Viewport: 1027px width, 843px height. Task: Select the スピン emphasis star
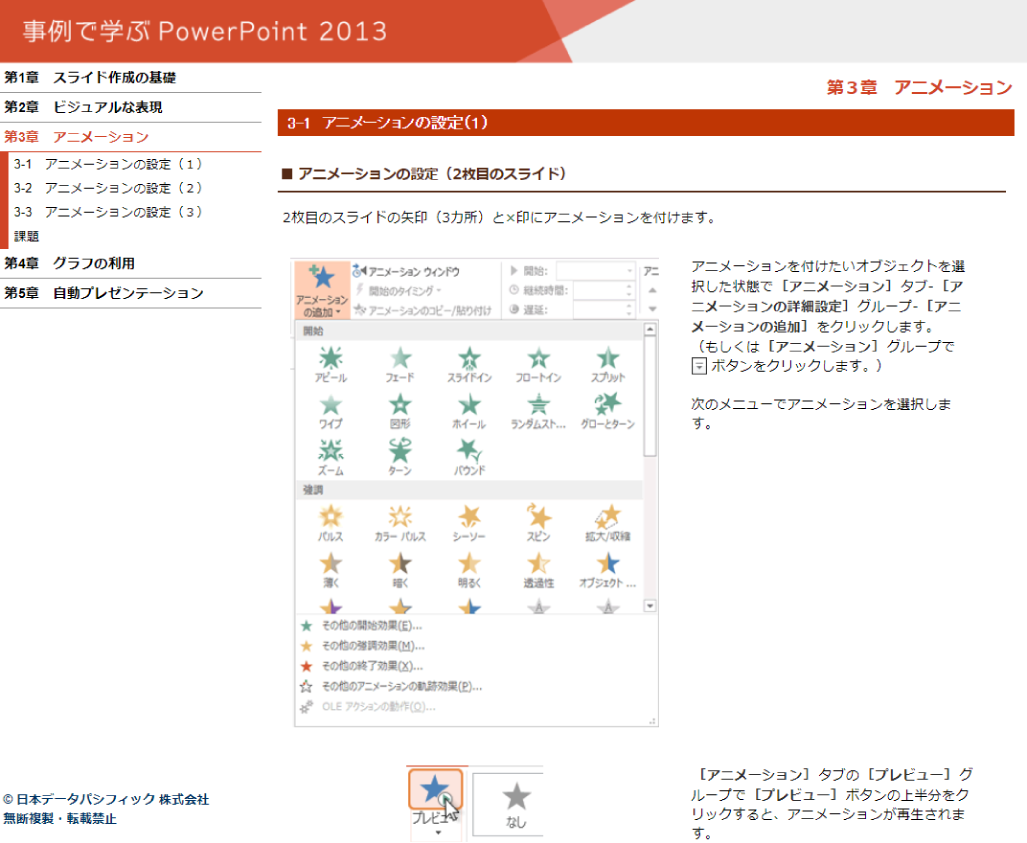538,523
